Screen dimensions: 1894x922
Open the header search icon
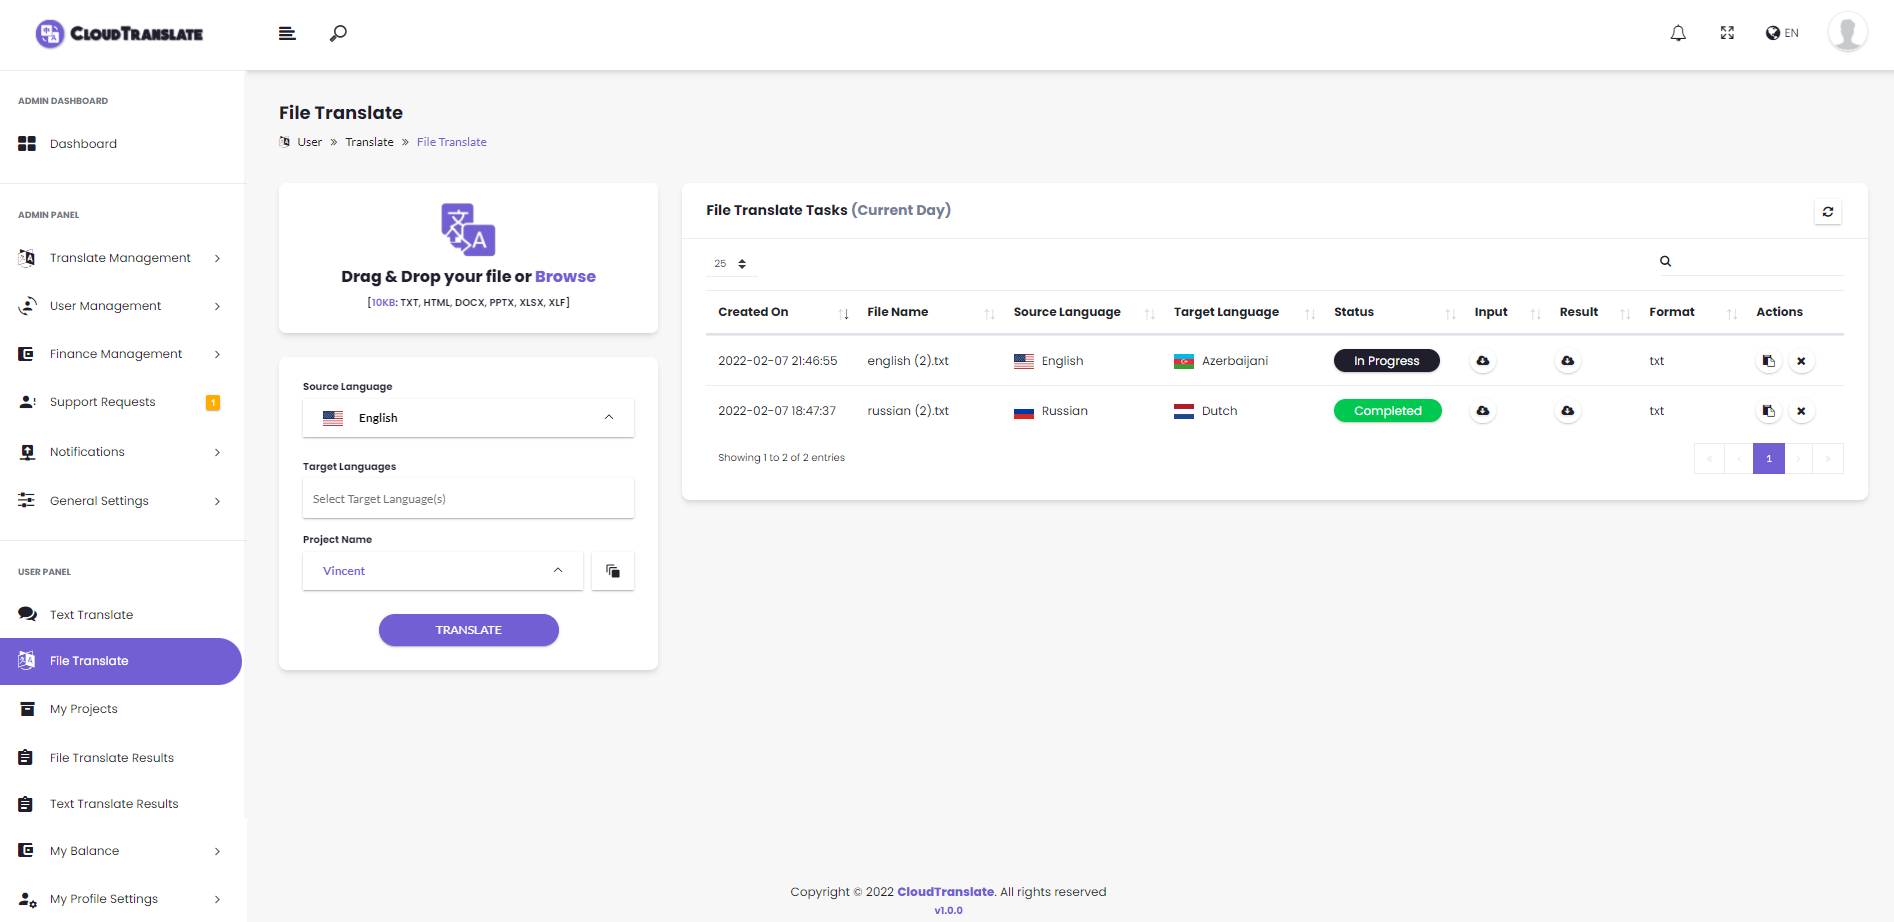pos(339,33)
